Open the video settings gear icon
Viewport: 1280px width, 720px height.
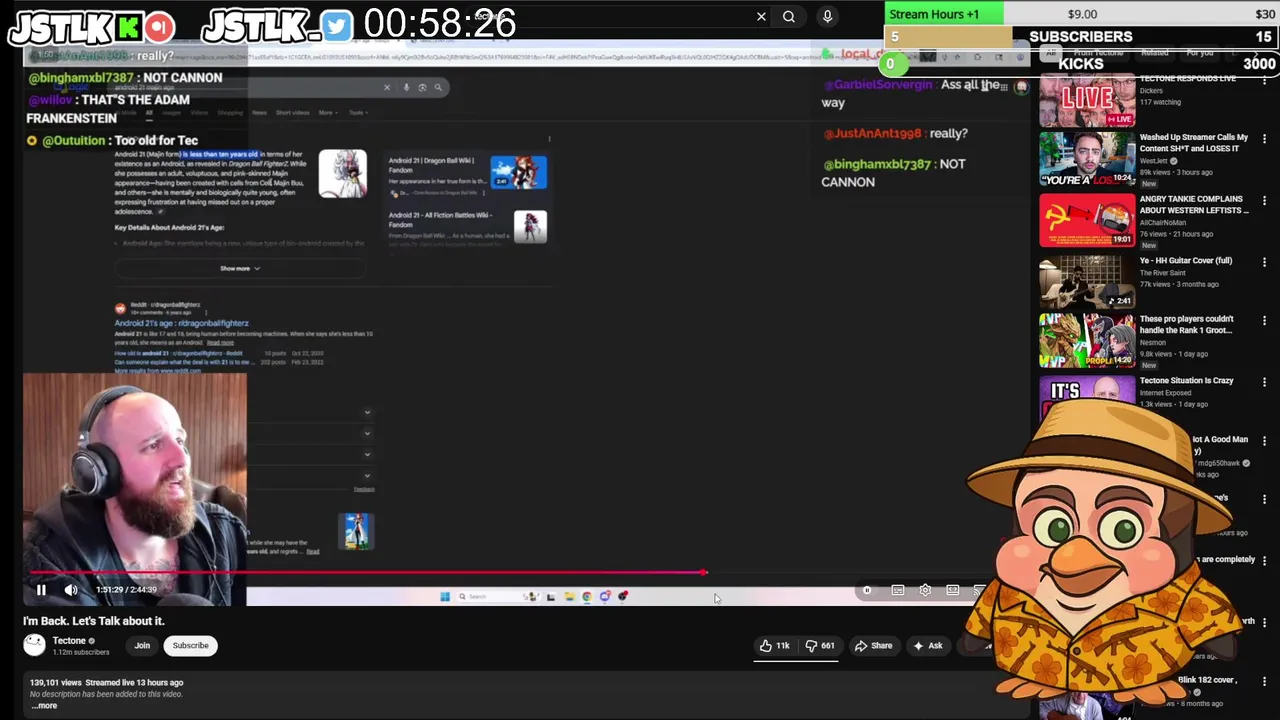pyautogui.click(x=925, y=591)
